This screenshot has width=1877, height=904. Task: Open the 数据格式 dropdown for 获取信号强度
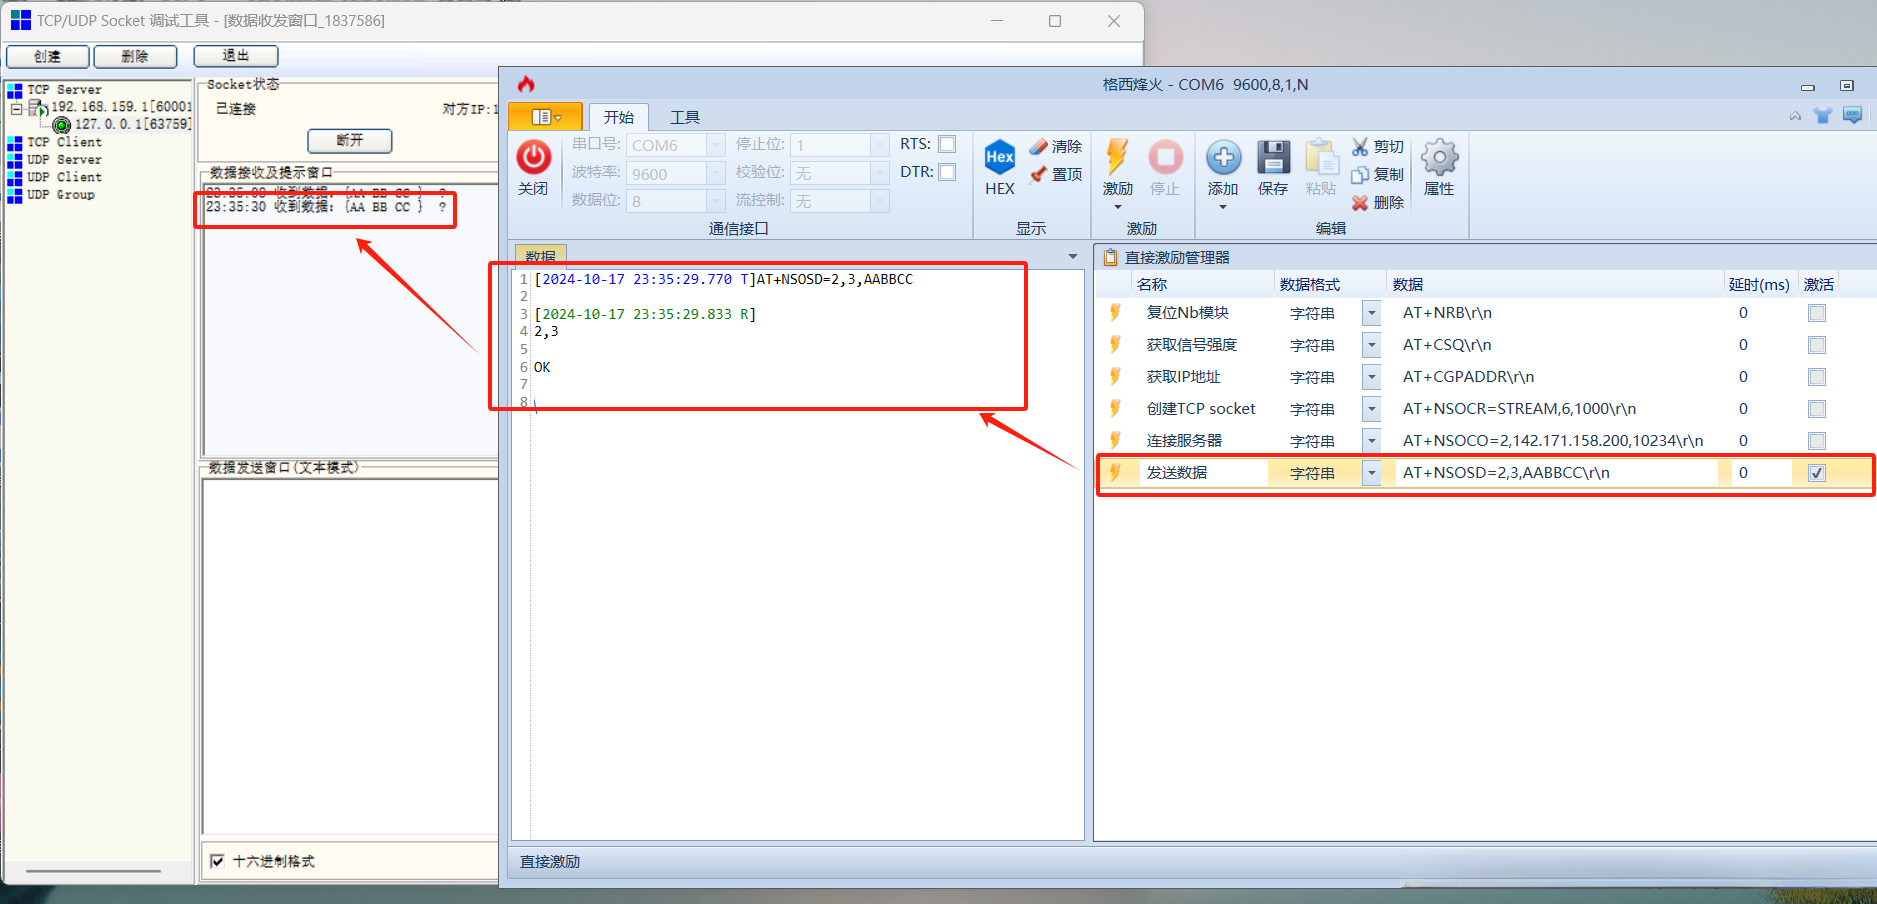(x=1371, y=345)
